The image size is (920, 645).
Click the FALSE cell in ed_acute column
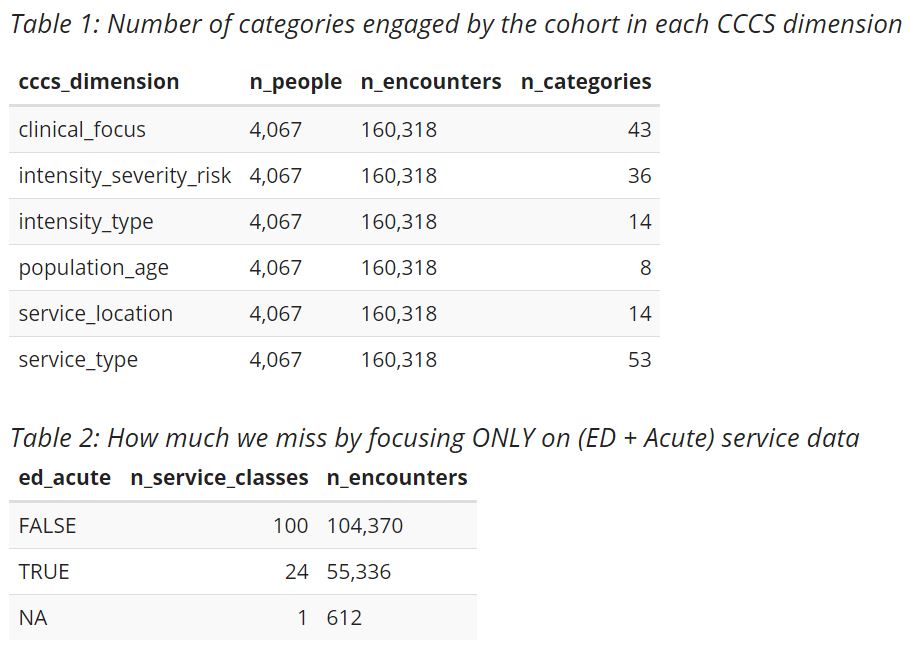[x=47, y=526]
